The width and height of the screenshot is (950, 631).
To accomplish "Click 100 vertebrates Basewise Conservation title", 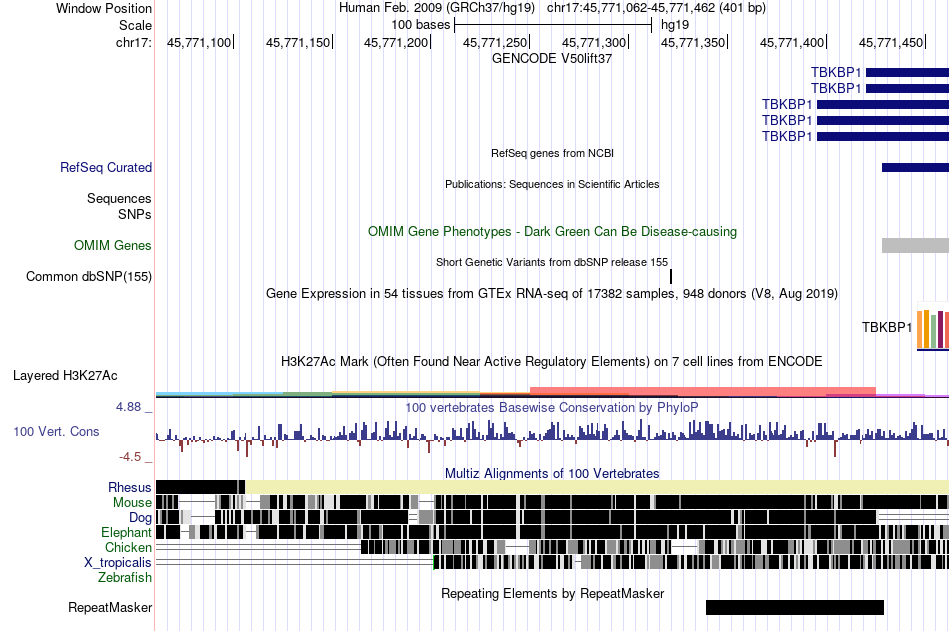I will point(552,407).
